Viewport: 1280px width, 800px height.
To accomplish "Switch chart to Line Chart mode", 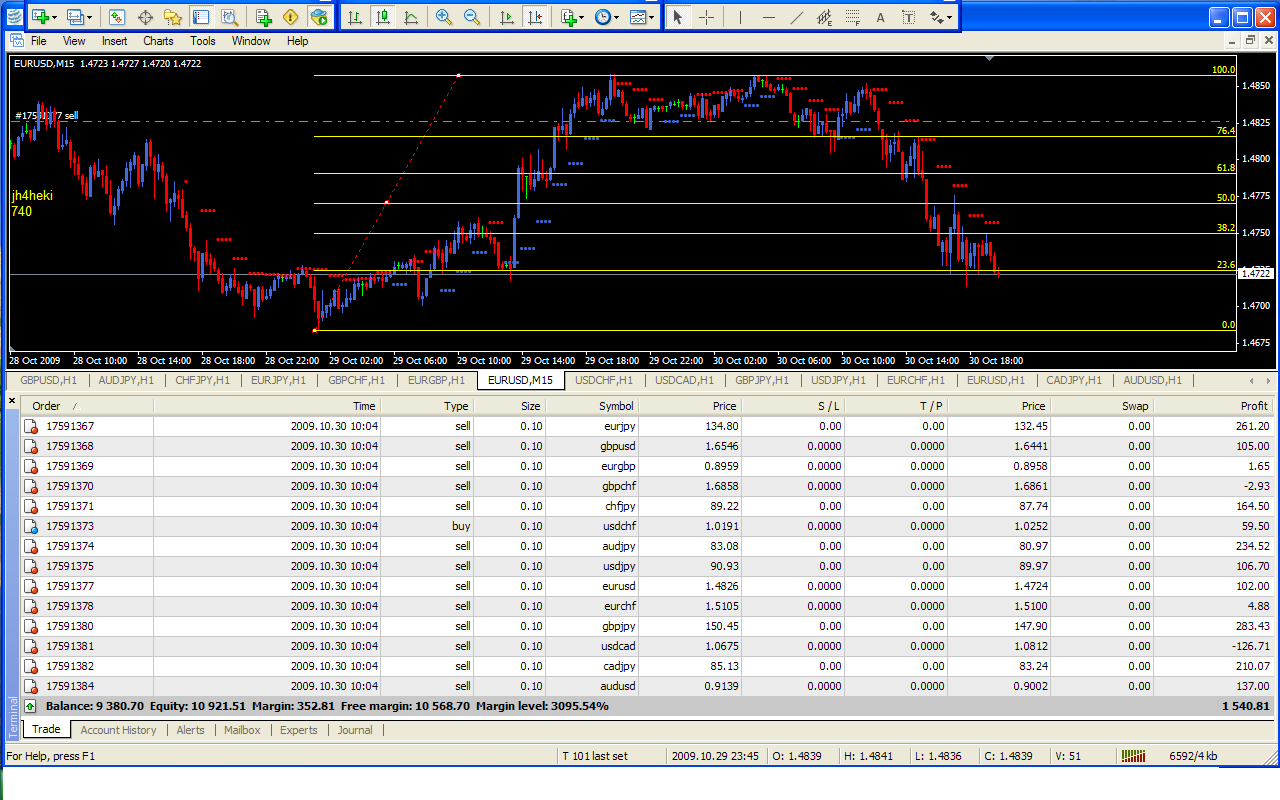I will (410, 16).
